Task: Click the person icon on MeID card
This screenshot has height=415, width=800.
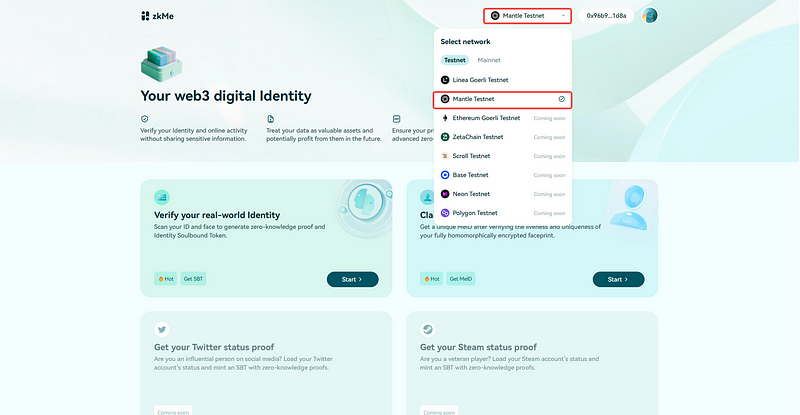Action: click(427, 198)
